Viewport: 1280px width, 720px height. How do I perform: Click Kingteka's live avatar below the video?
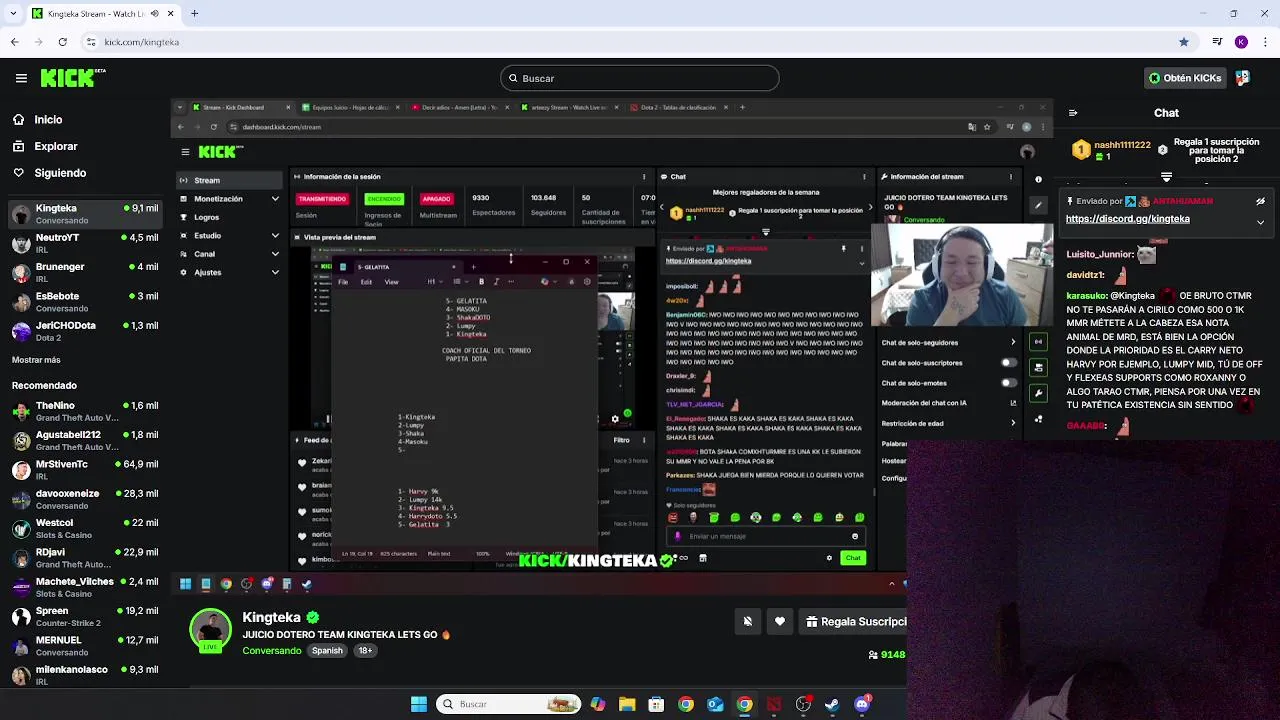pyautogui.click(x=210, y=630)
